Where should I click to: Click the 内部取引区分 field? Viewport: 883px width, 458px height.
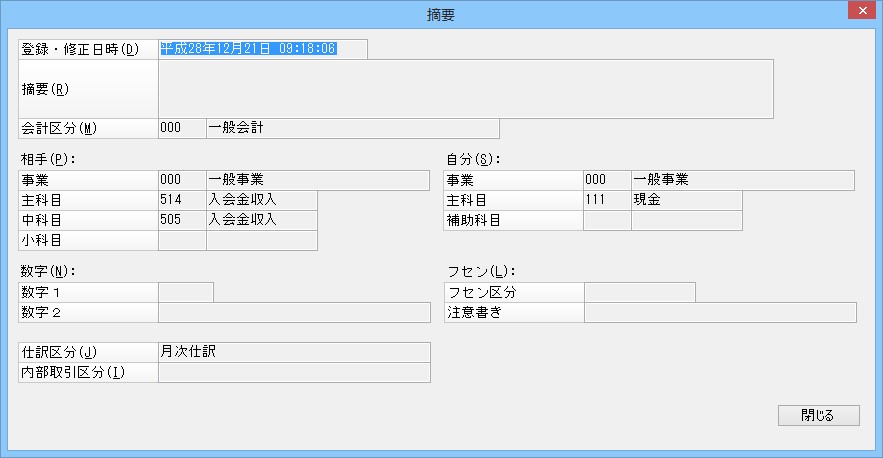click(x=294, y=372)
